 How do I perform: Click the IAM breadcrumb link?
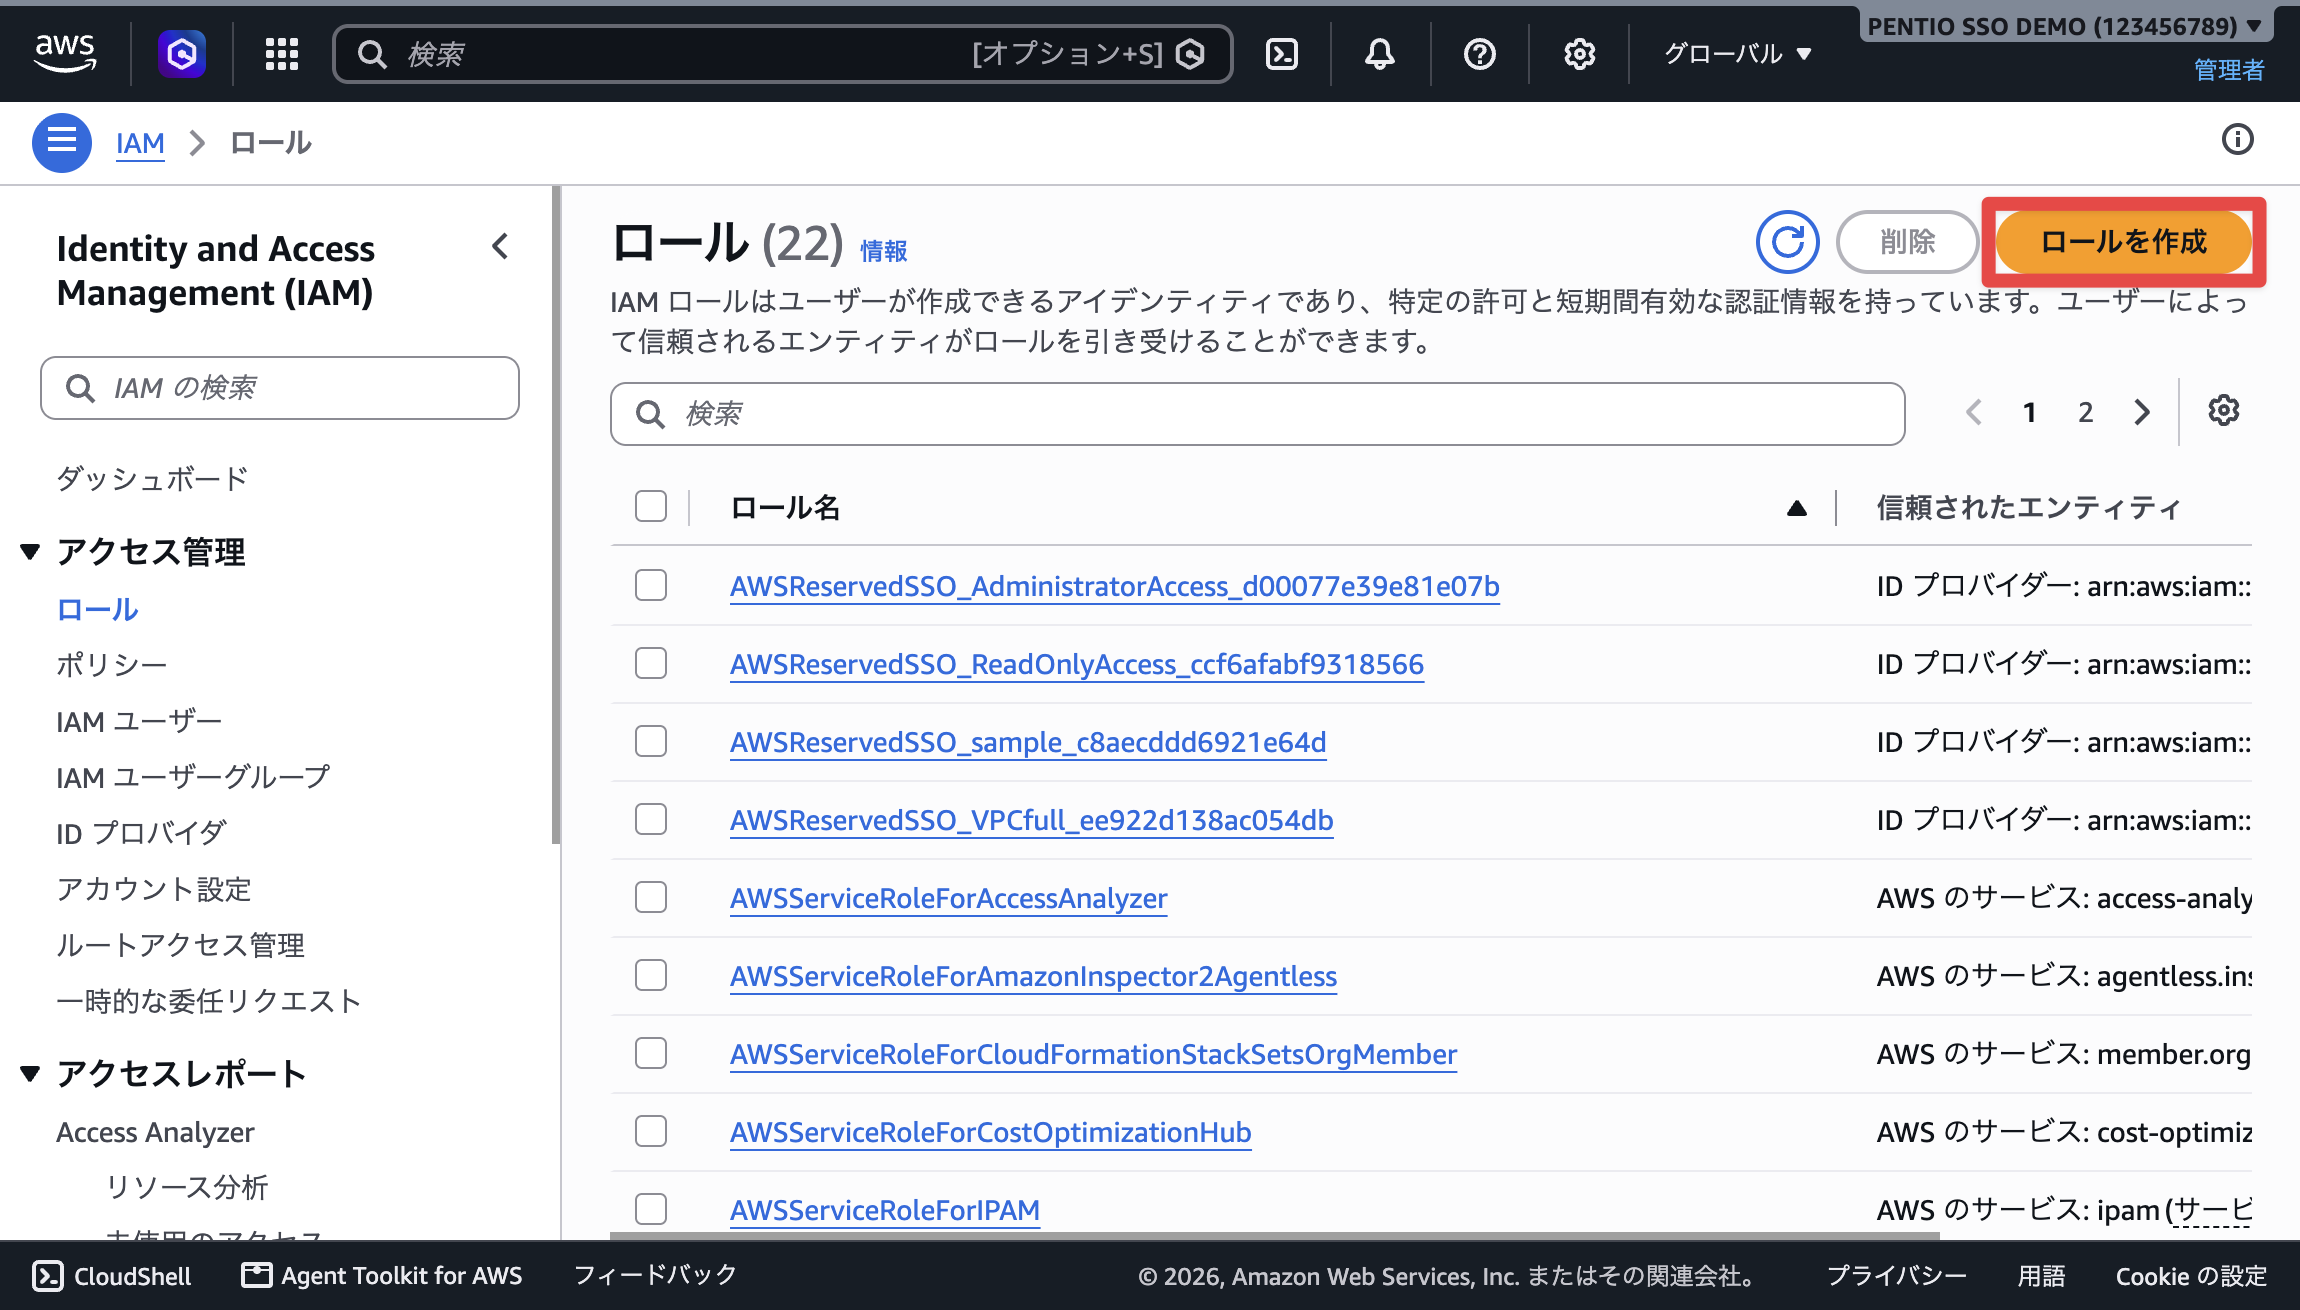click(140, 143)
